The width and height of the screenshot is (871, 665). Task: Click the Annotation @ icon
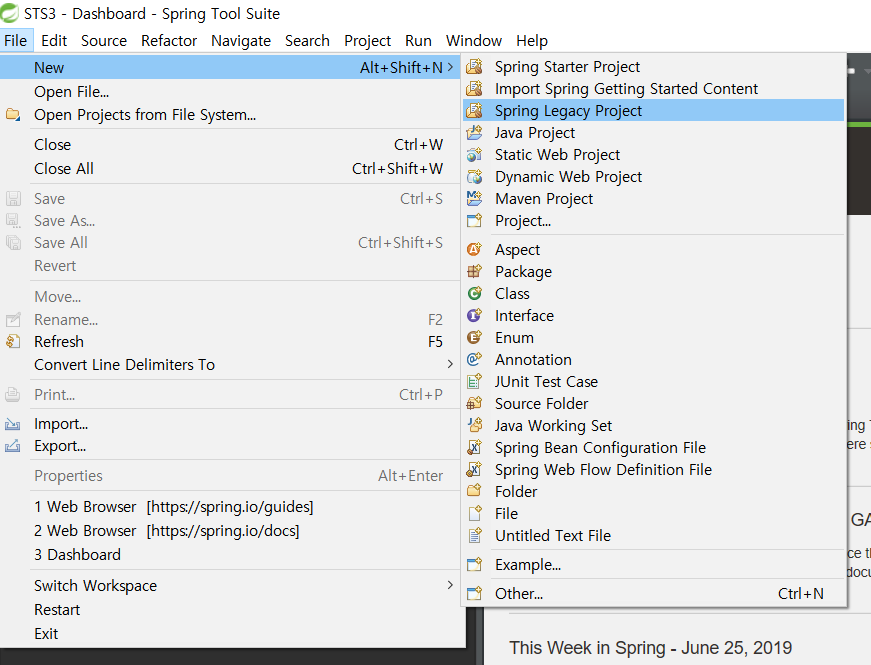click(x=474, y=359)
